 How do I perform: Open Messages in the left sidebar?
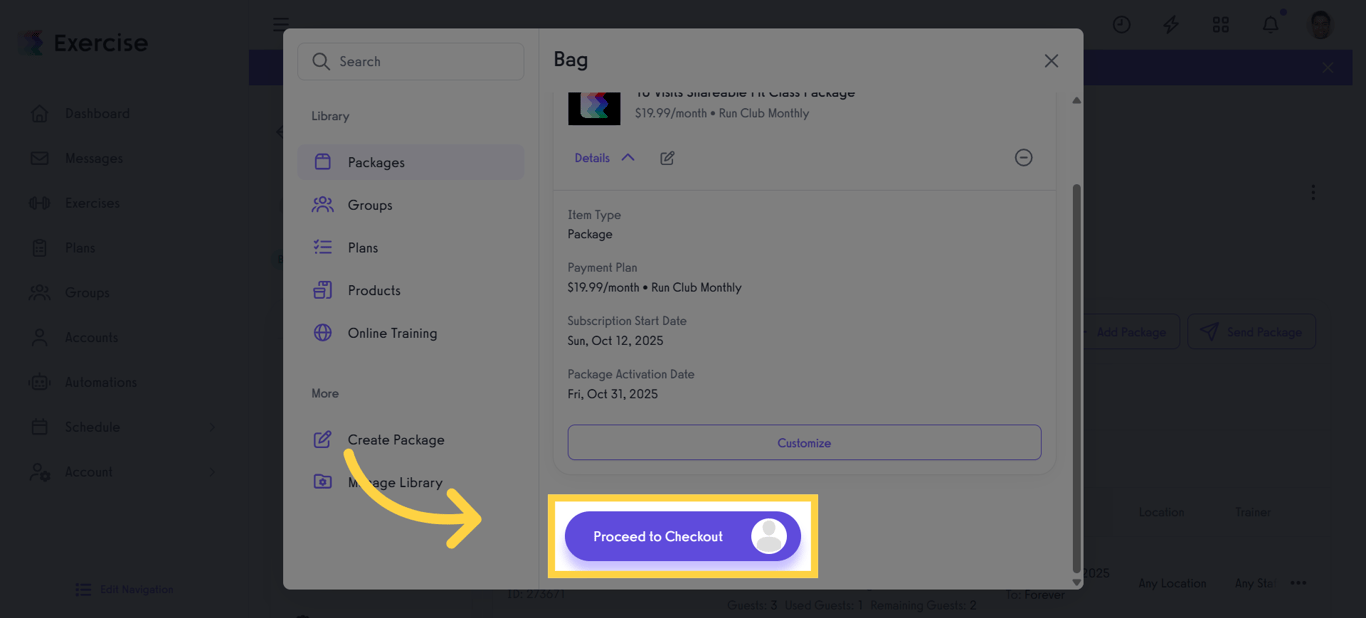coord(93,158)
